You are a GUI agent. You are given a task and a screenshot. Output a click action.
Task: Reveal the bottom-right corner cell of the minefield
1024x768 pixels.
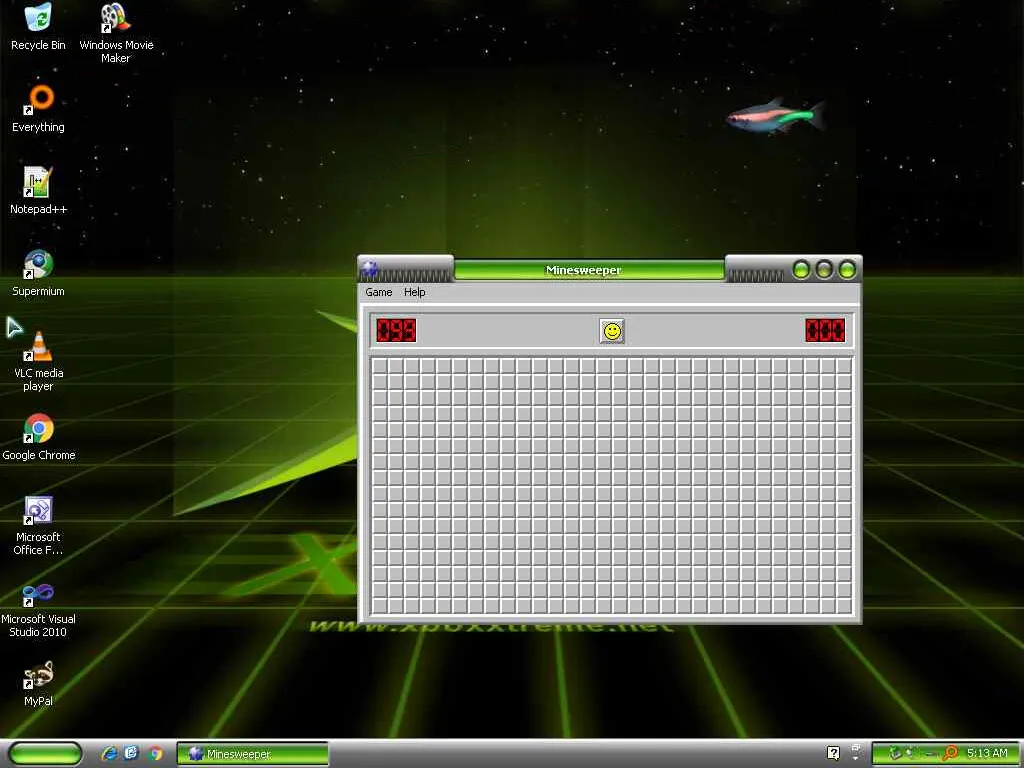point(844,606)
